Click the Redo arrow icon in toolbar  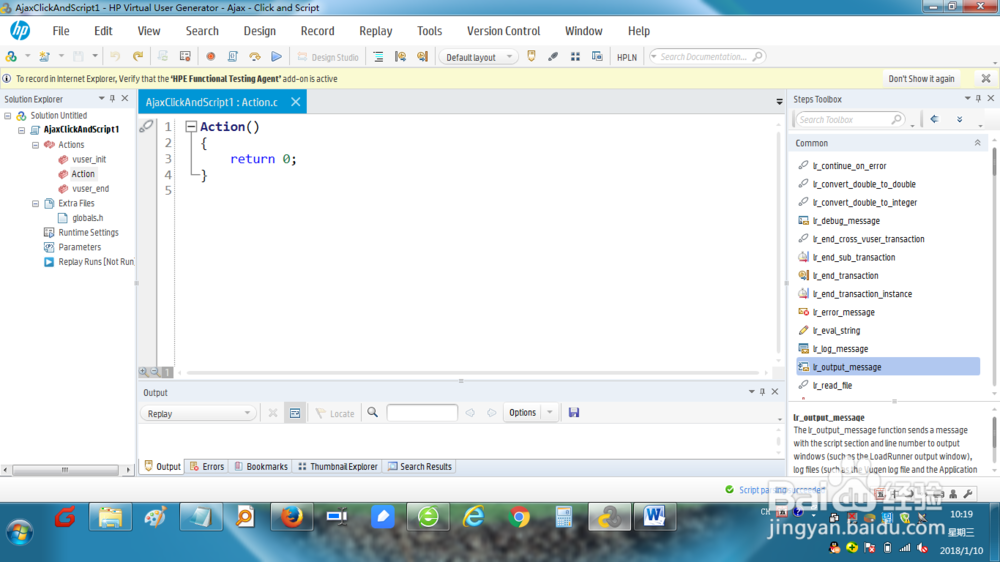click(x=138, y=57)
